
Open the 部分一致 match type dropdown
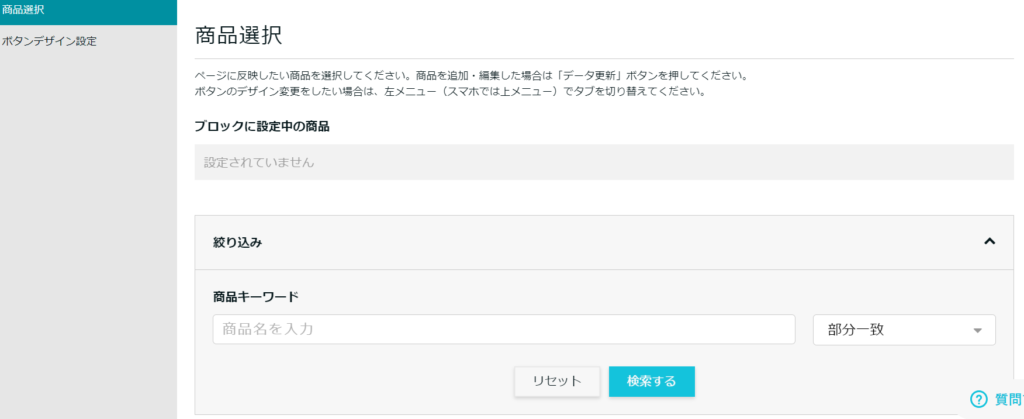tap(904, 330)
